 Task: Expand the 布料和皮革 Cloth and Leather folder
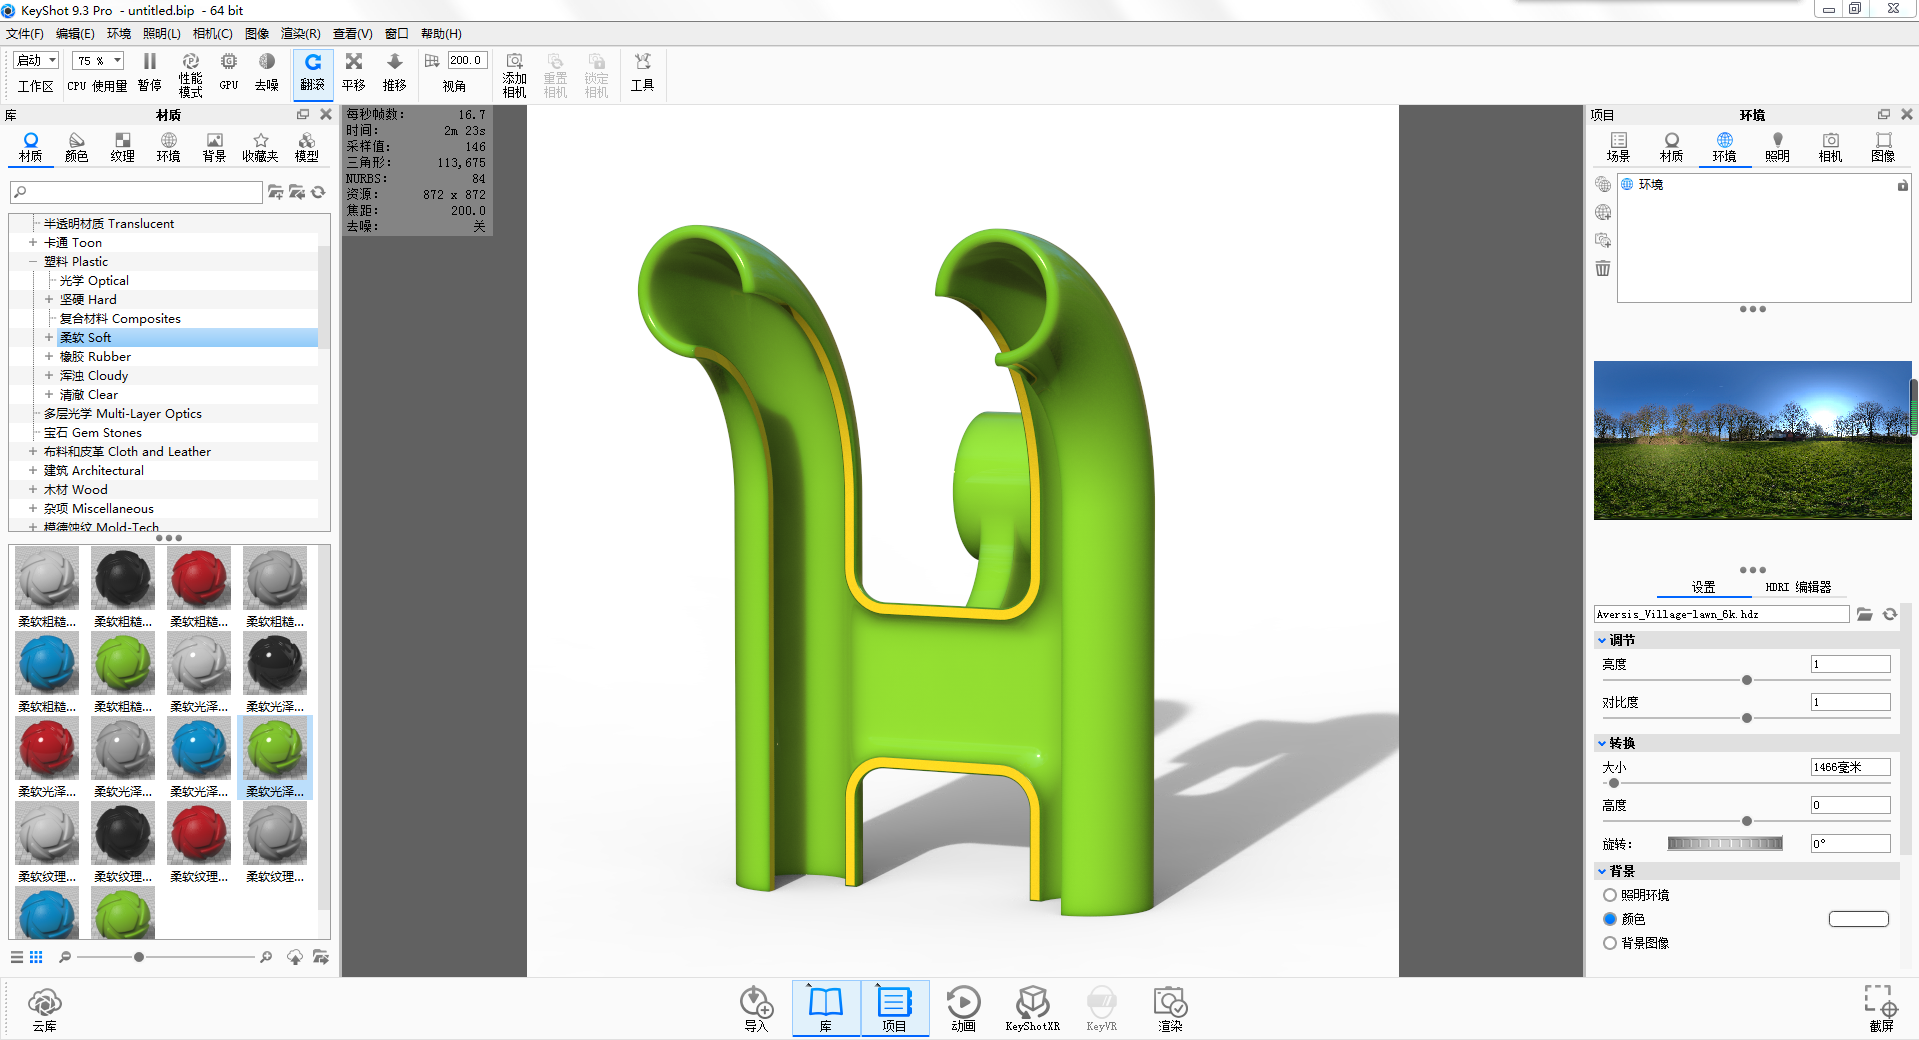point(33,452)
